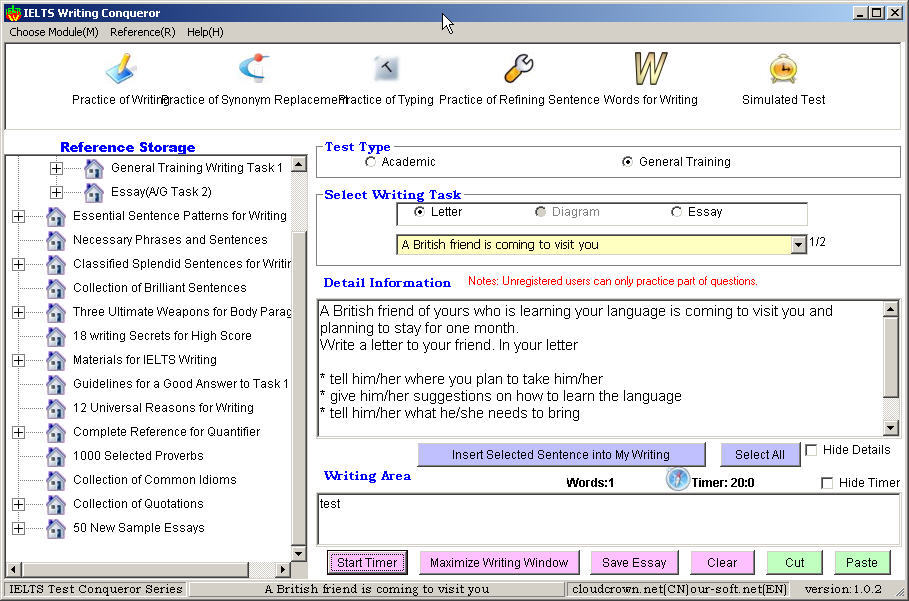Viewport: 909px width, 601px height.
Task: Click the Reference Storage horizontal scrollbar thumb
Action: [x=135, y=569]
